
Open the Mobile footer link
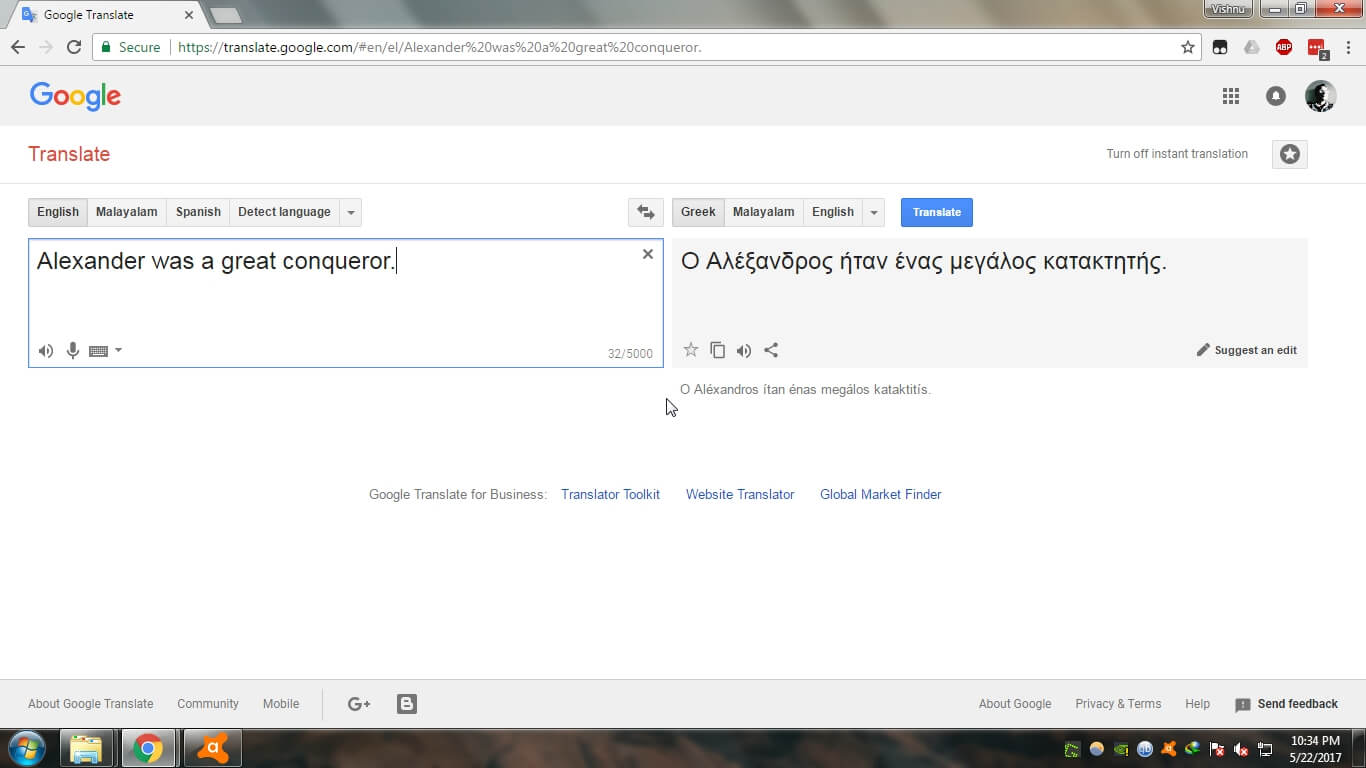(281, 704)
